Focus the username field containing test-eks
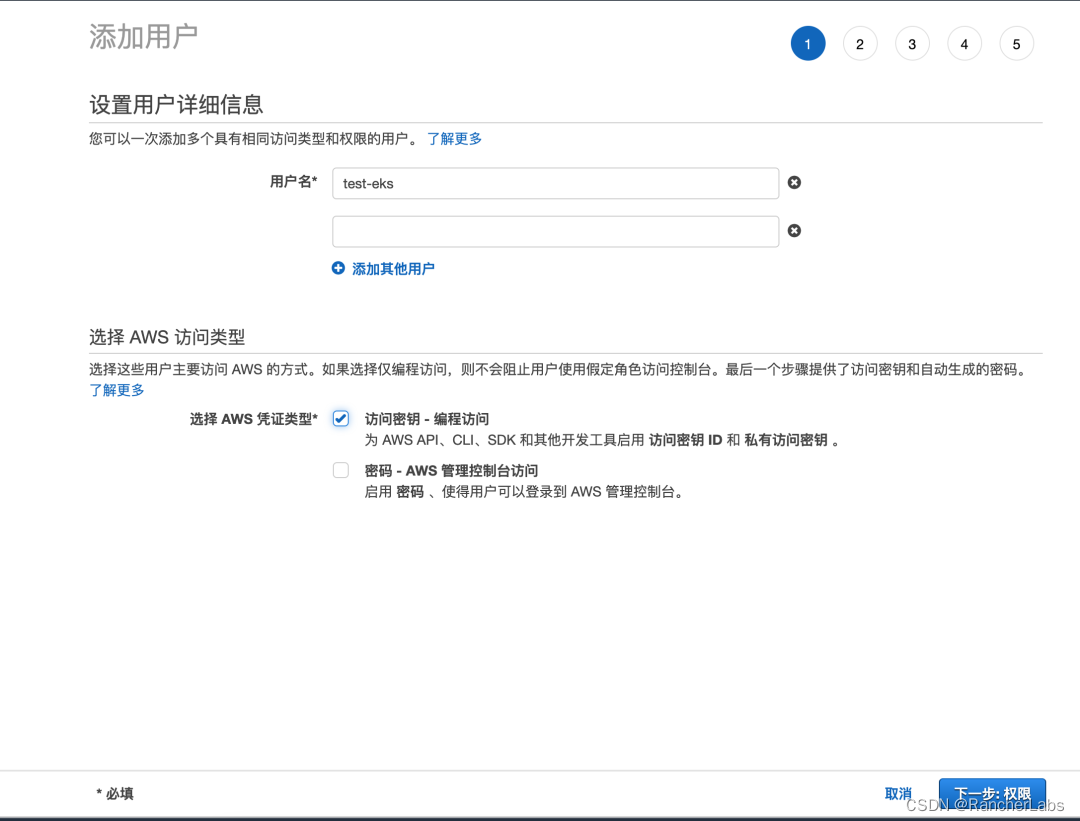This screenshot has height=821, width=1080. (556, 183)
